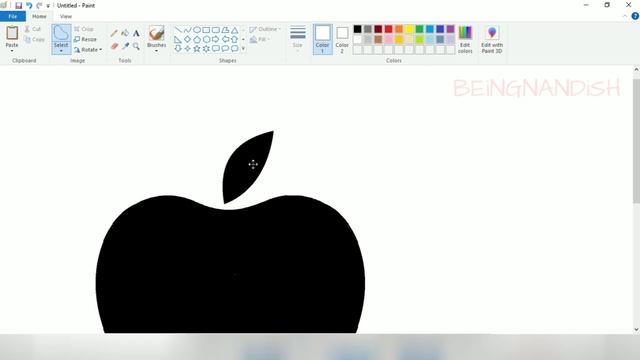Open the Paste dropdown arrow
The width and height of the screenshot is (640, 360).
point(12,51)
